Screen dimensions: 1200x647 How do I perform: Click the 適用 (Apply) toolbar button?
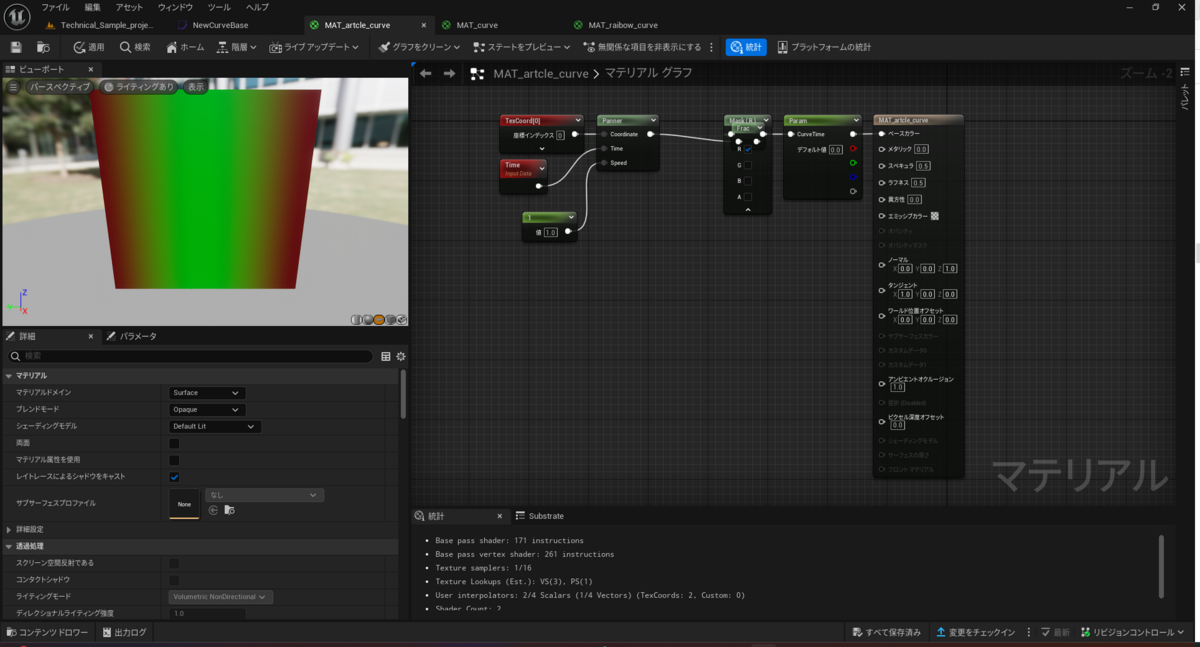coord(88,47)
